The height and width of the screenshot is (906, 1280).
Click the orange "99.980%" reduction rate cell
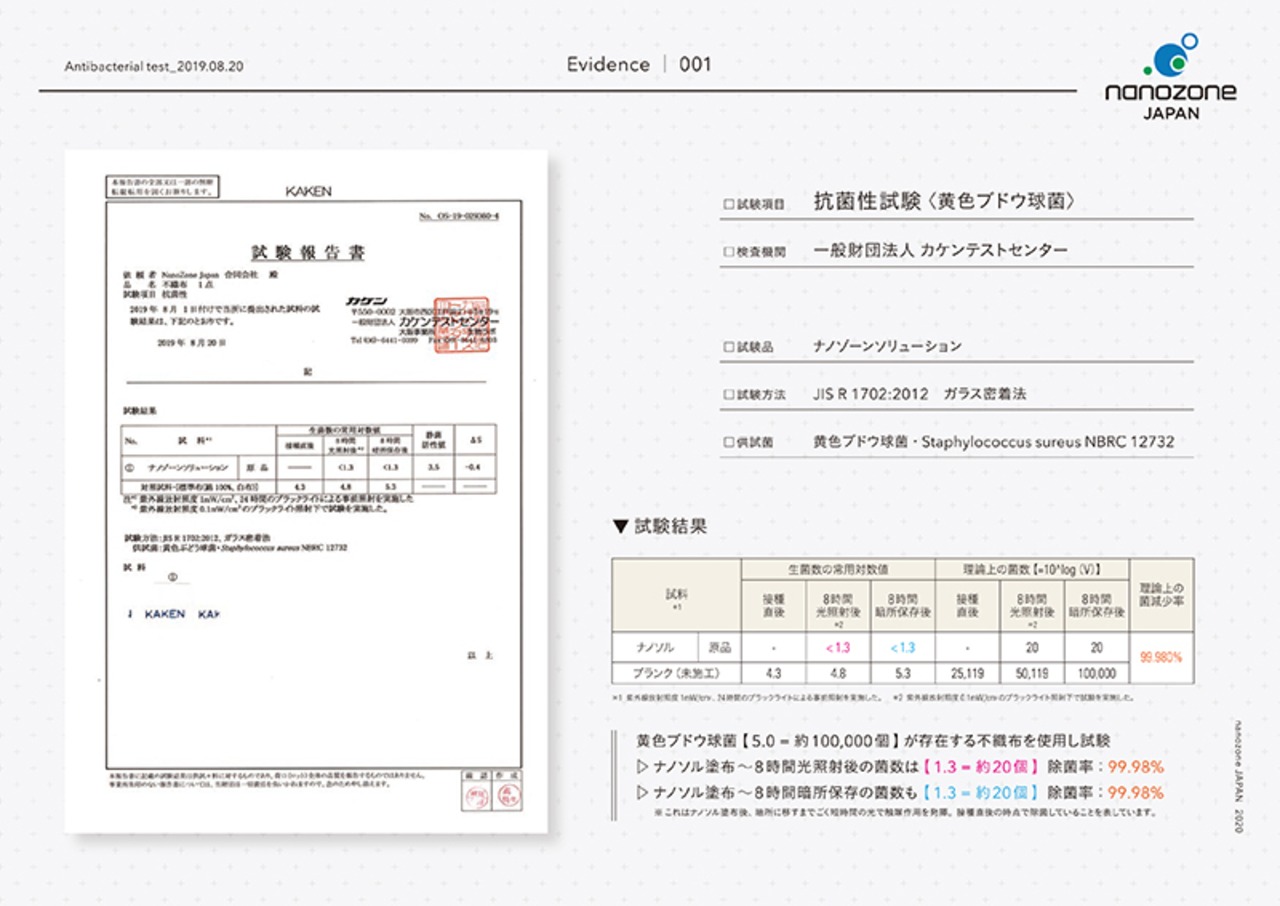[x=1160, y=658]
